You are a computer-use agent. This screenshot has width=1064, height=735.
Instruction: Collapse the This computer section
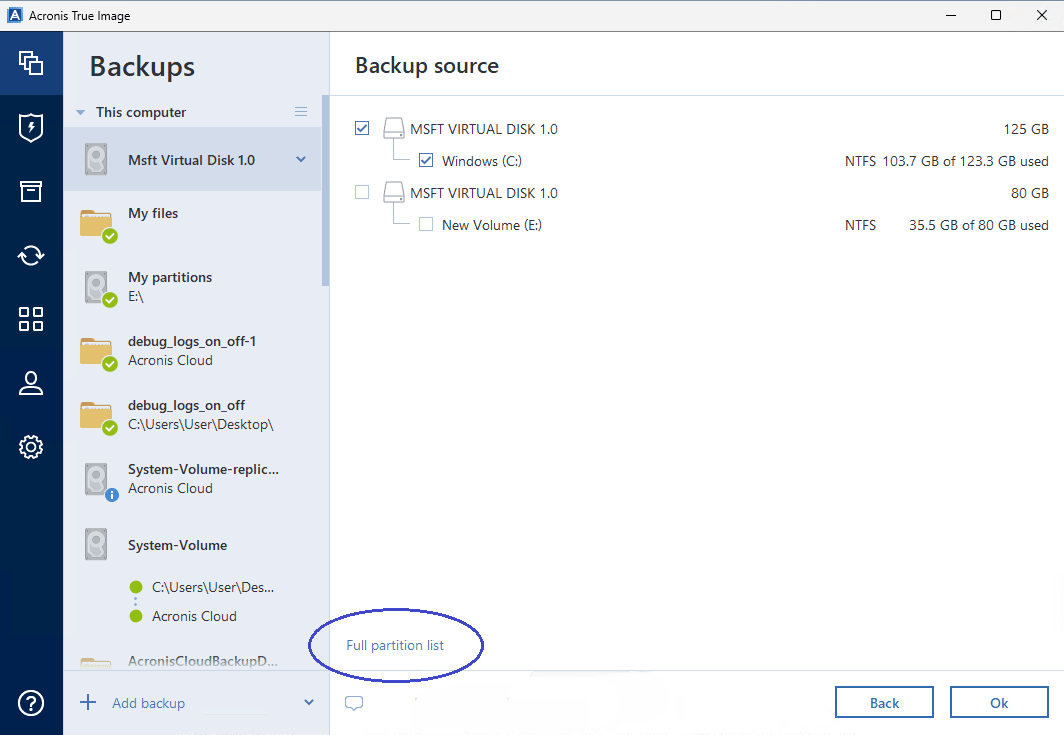82,112
